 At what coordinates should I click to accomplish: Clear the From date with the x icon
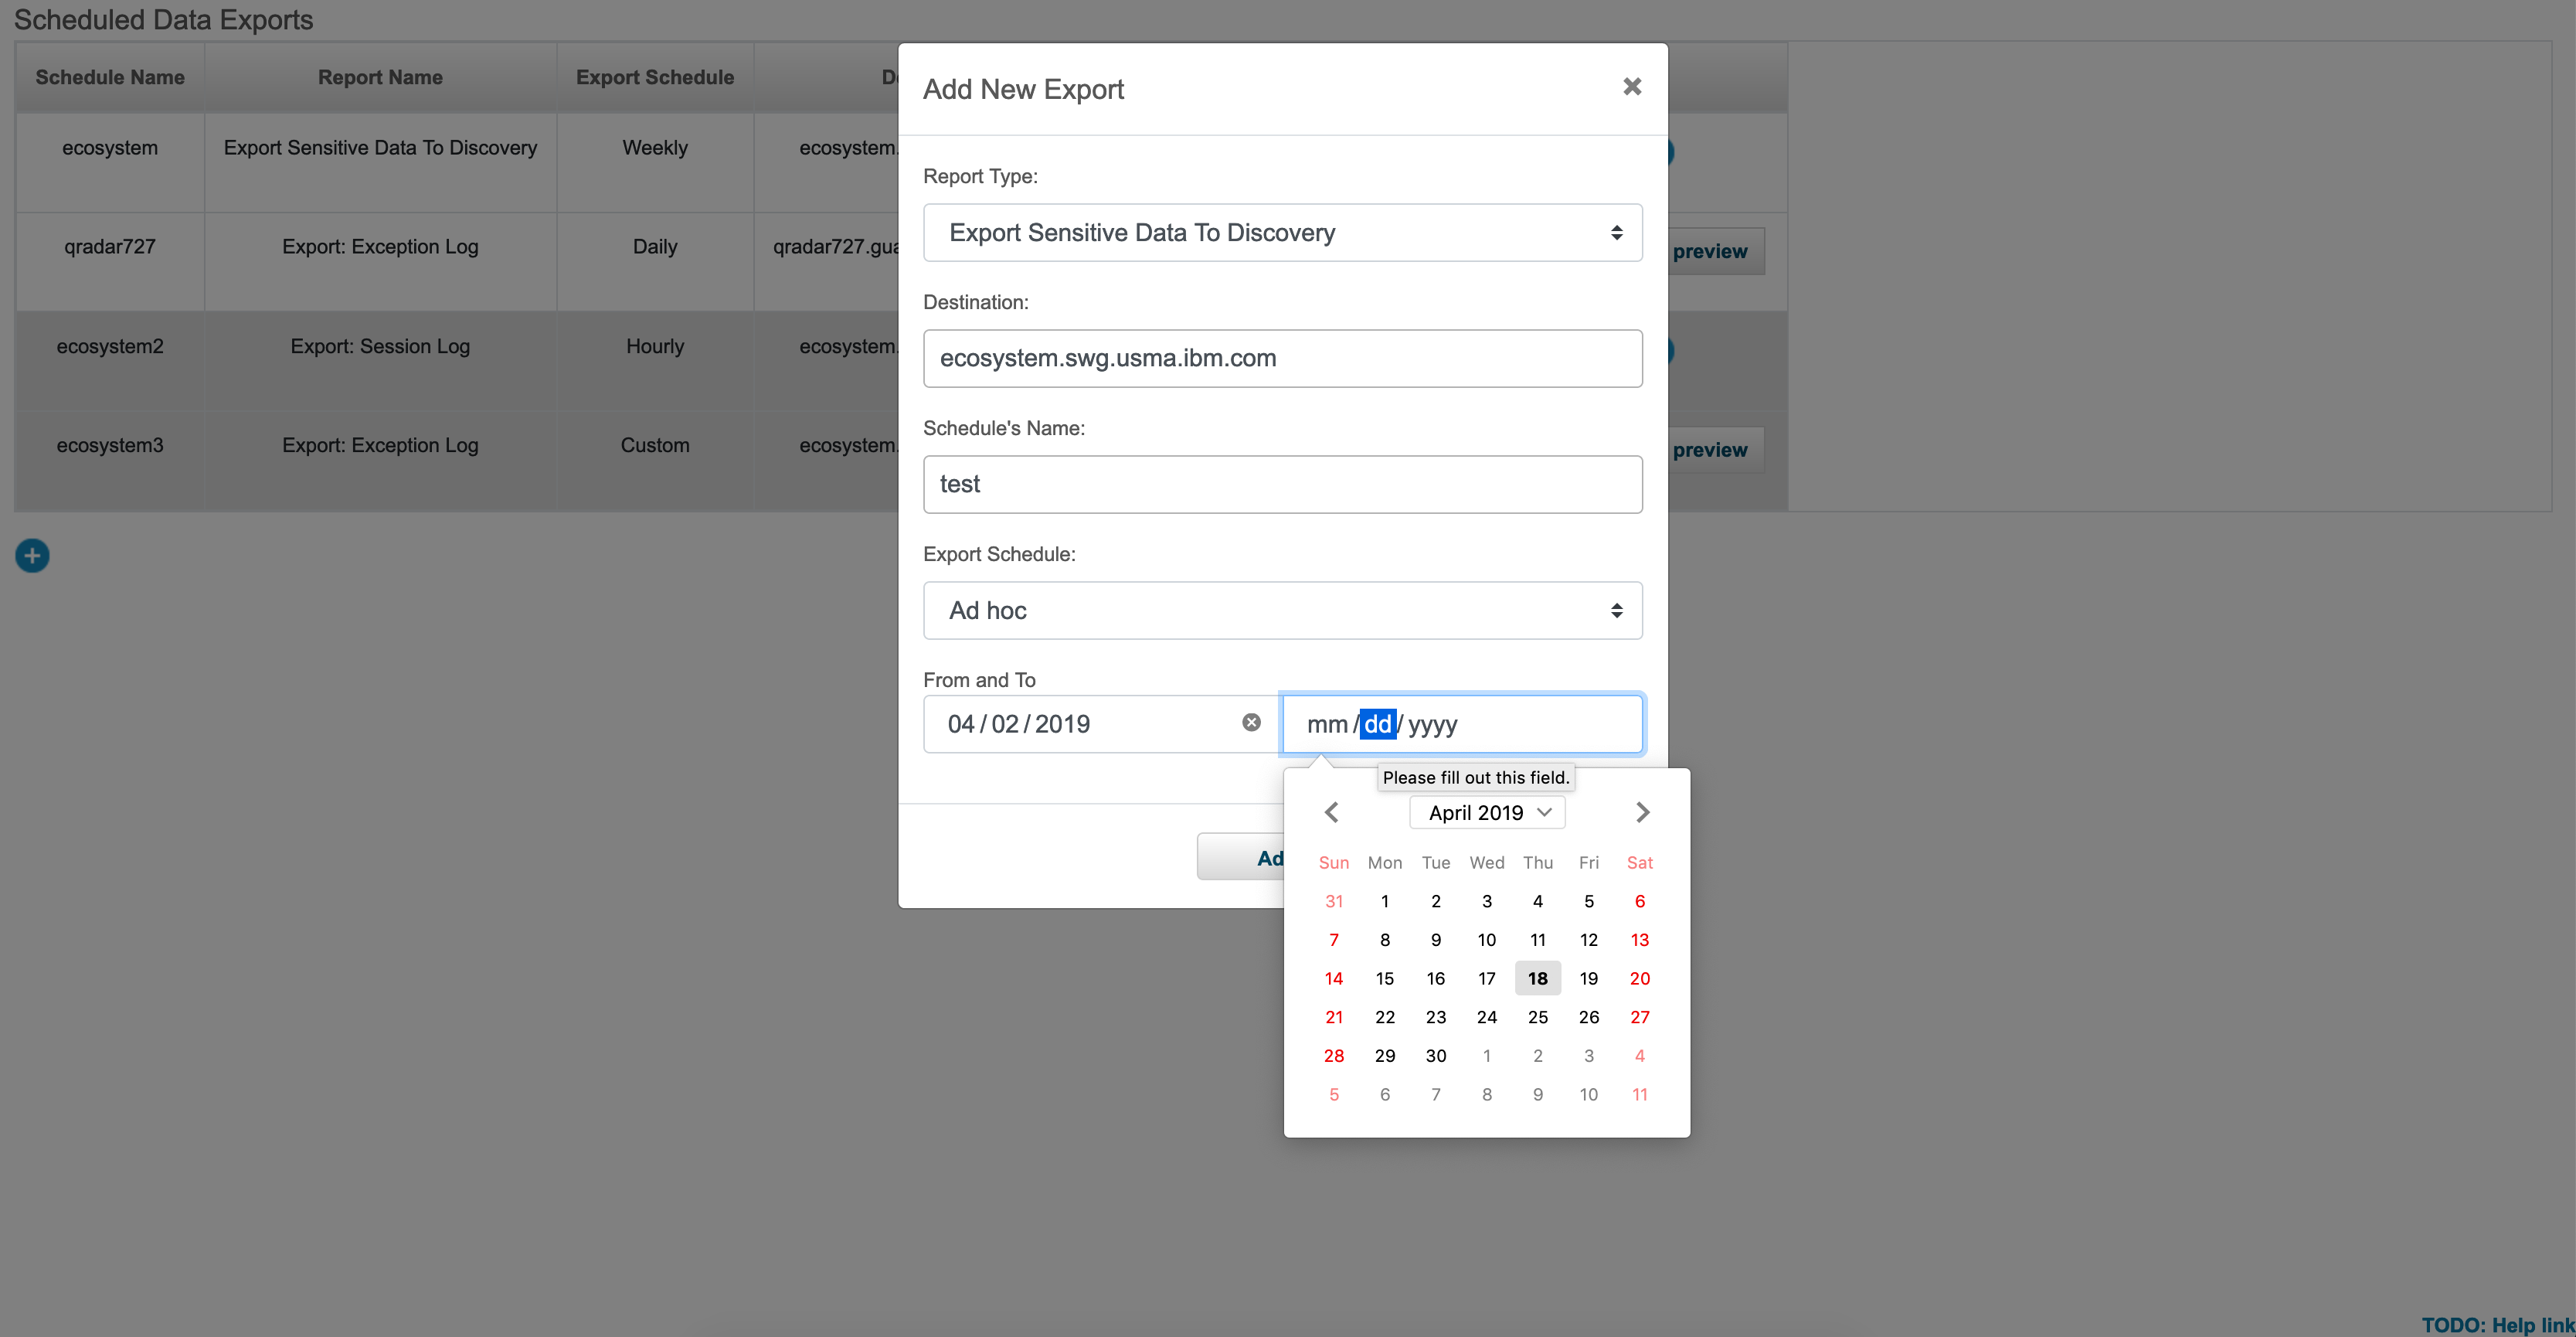coord(1251,722)
